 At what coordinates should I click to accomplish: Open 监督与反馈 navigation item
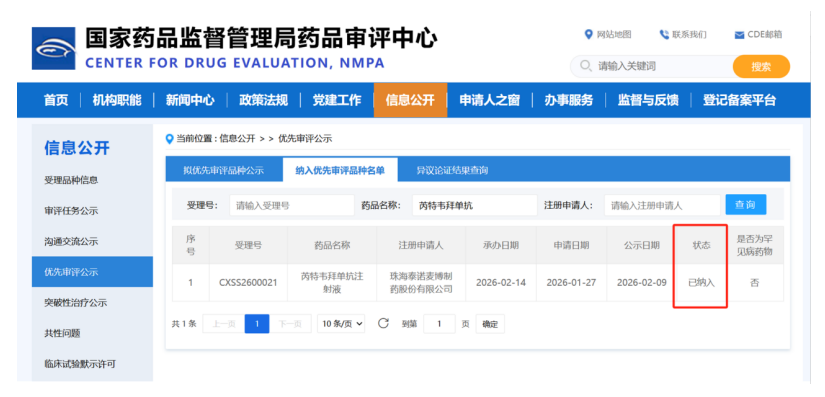coord(648,100)
